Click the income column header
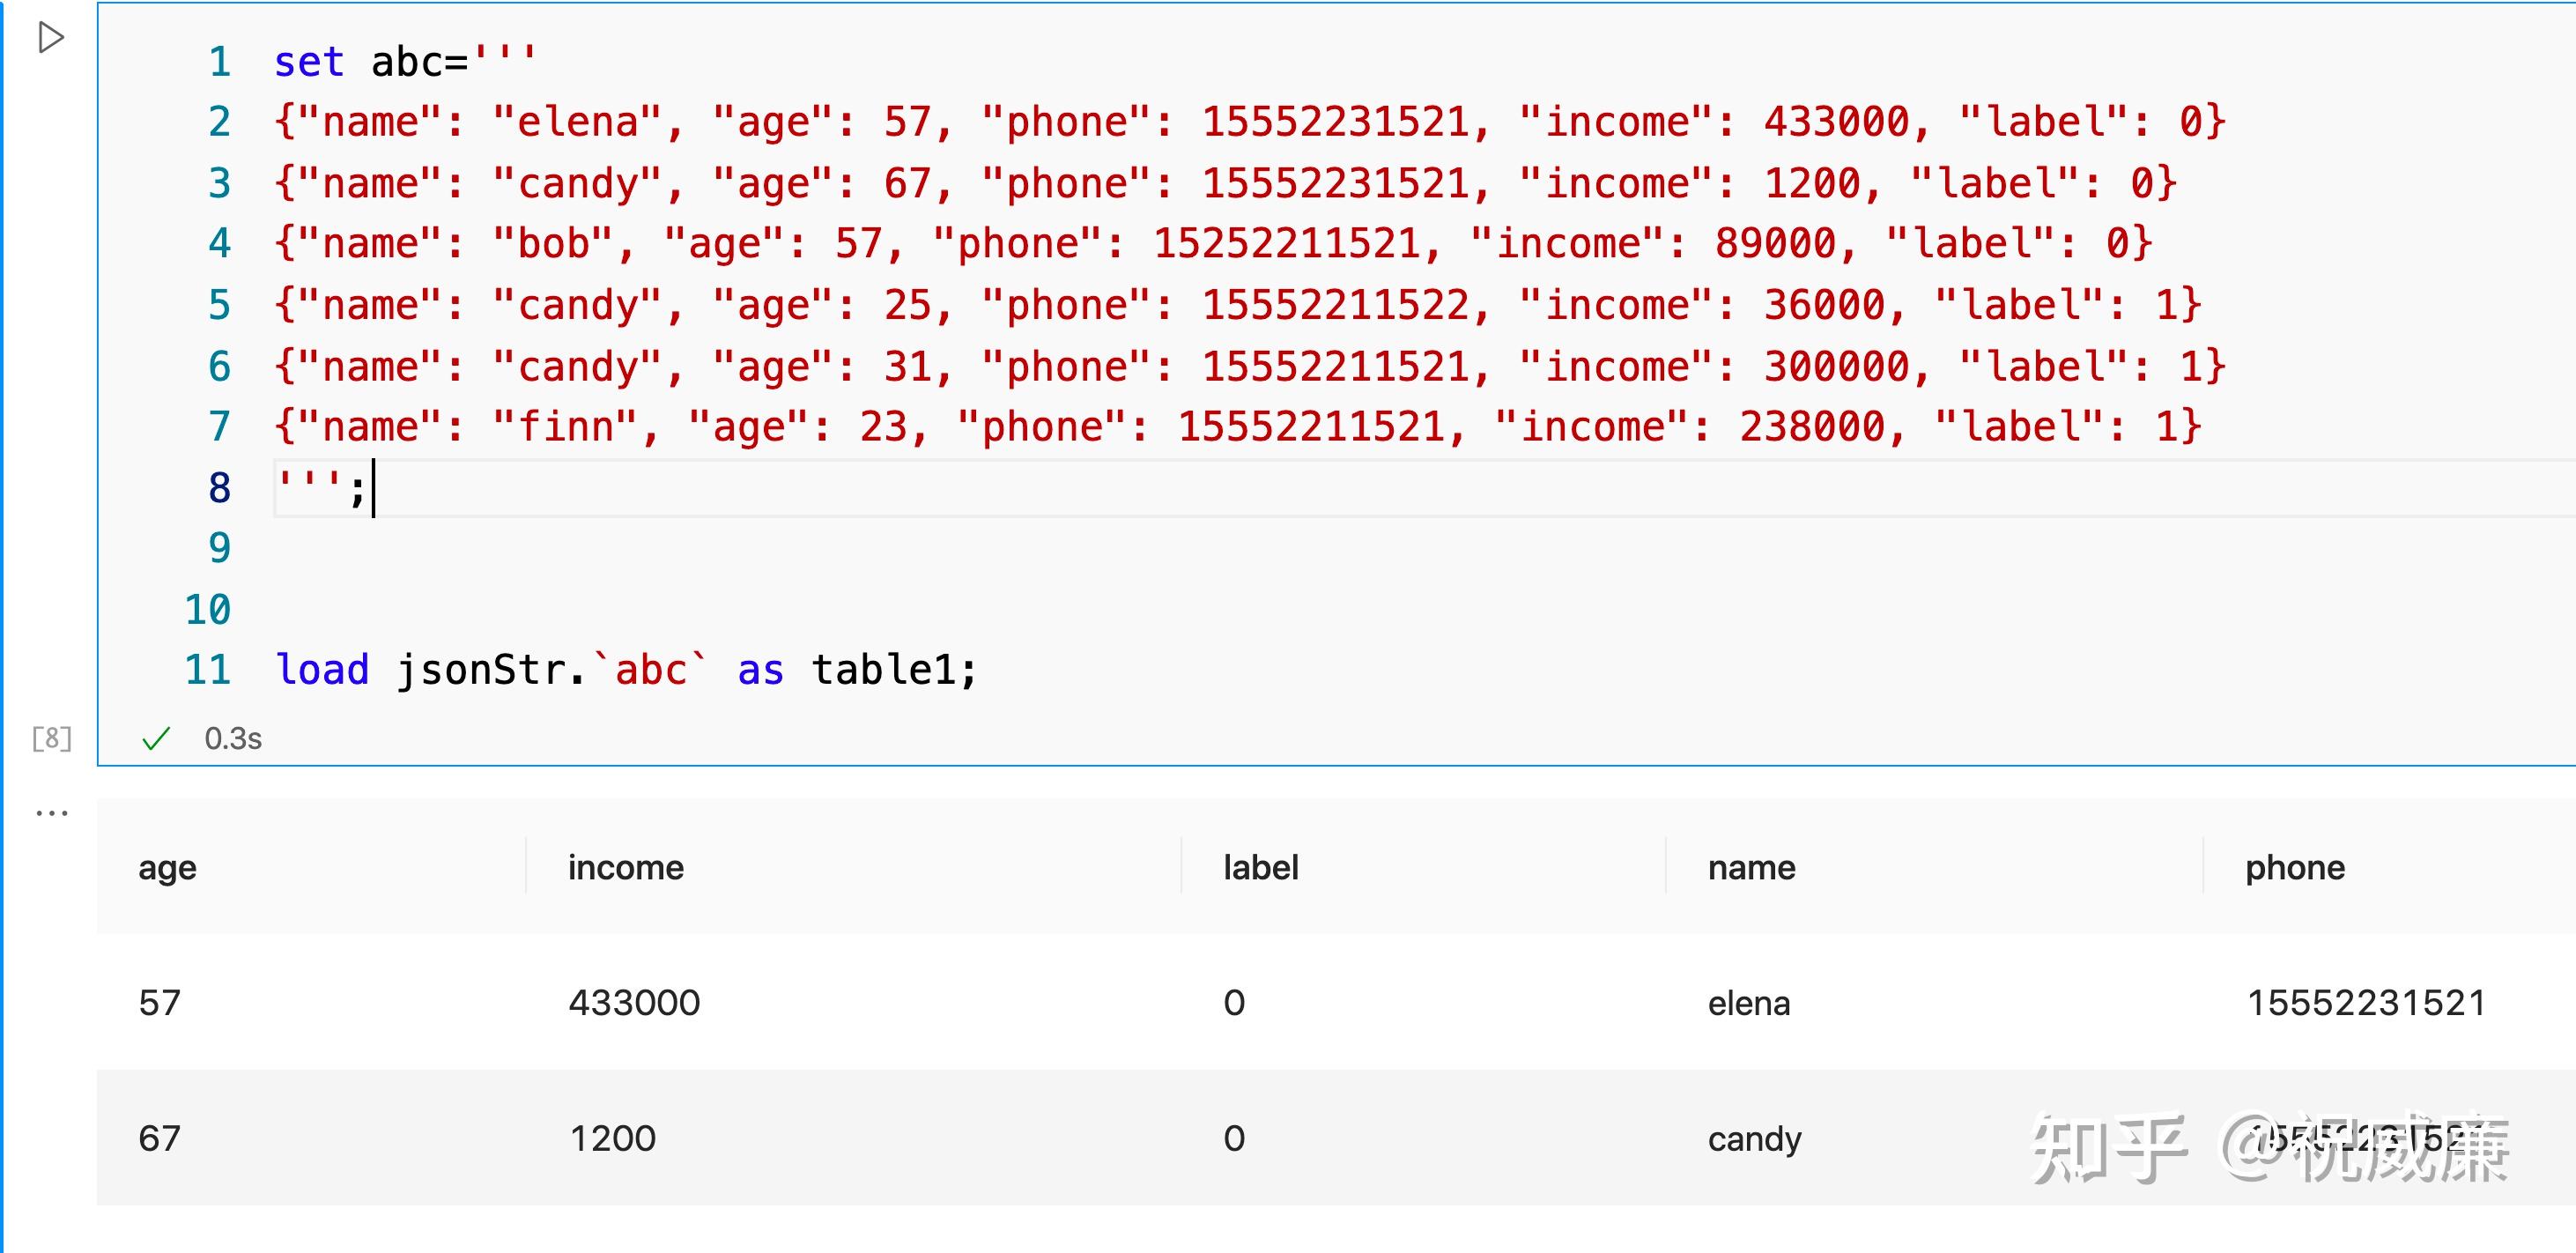 pyautogui.click(x=625, y=867)
